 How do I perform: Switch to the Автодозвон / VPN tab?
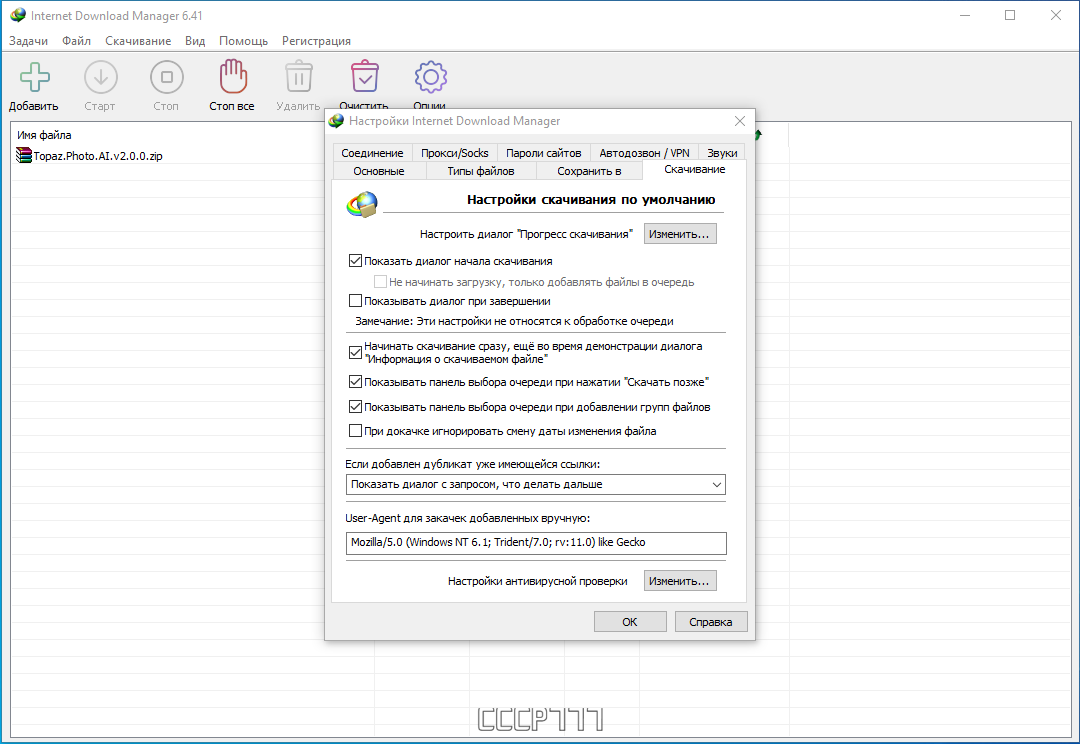pos(644,153)
